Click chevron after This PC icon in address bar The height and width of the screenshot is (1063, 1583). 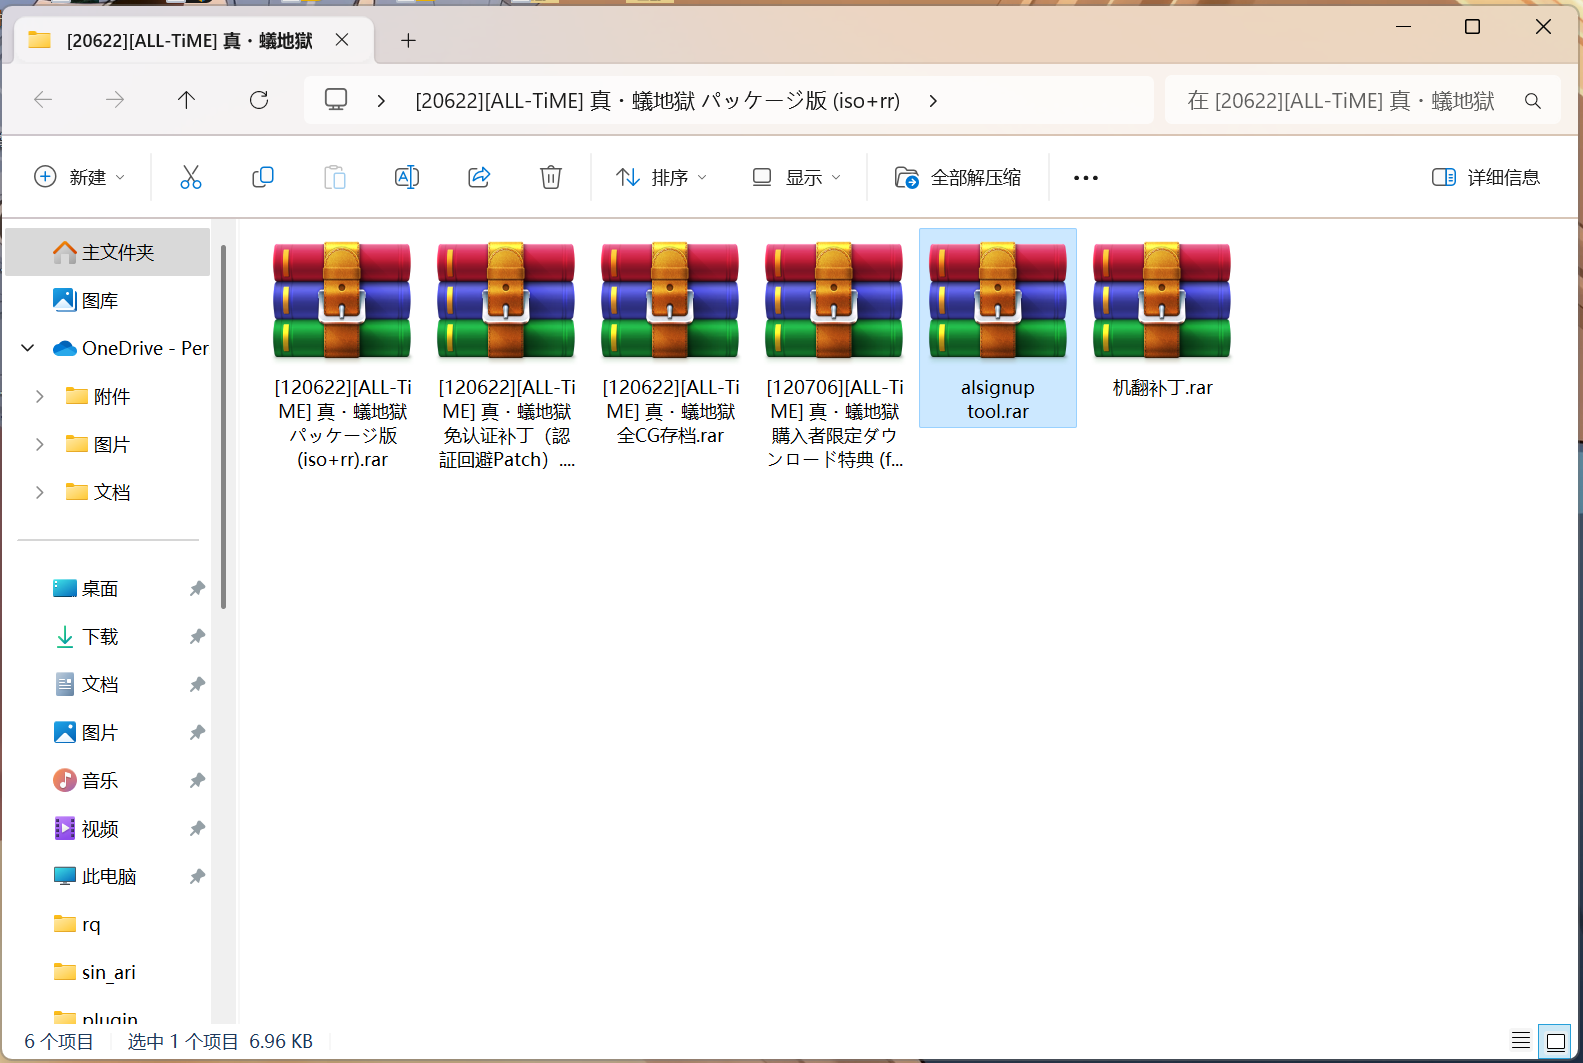(x=381, y=101)
